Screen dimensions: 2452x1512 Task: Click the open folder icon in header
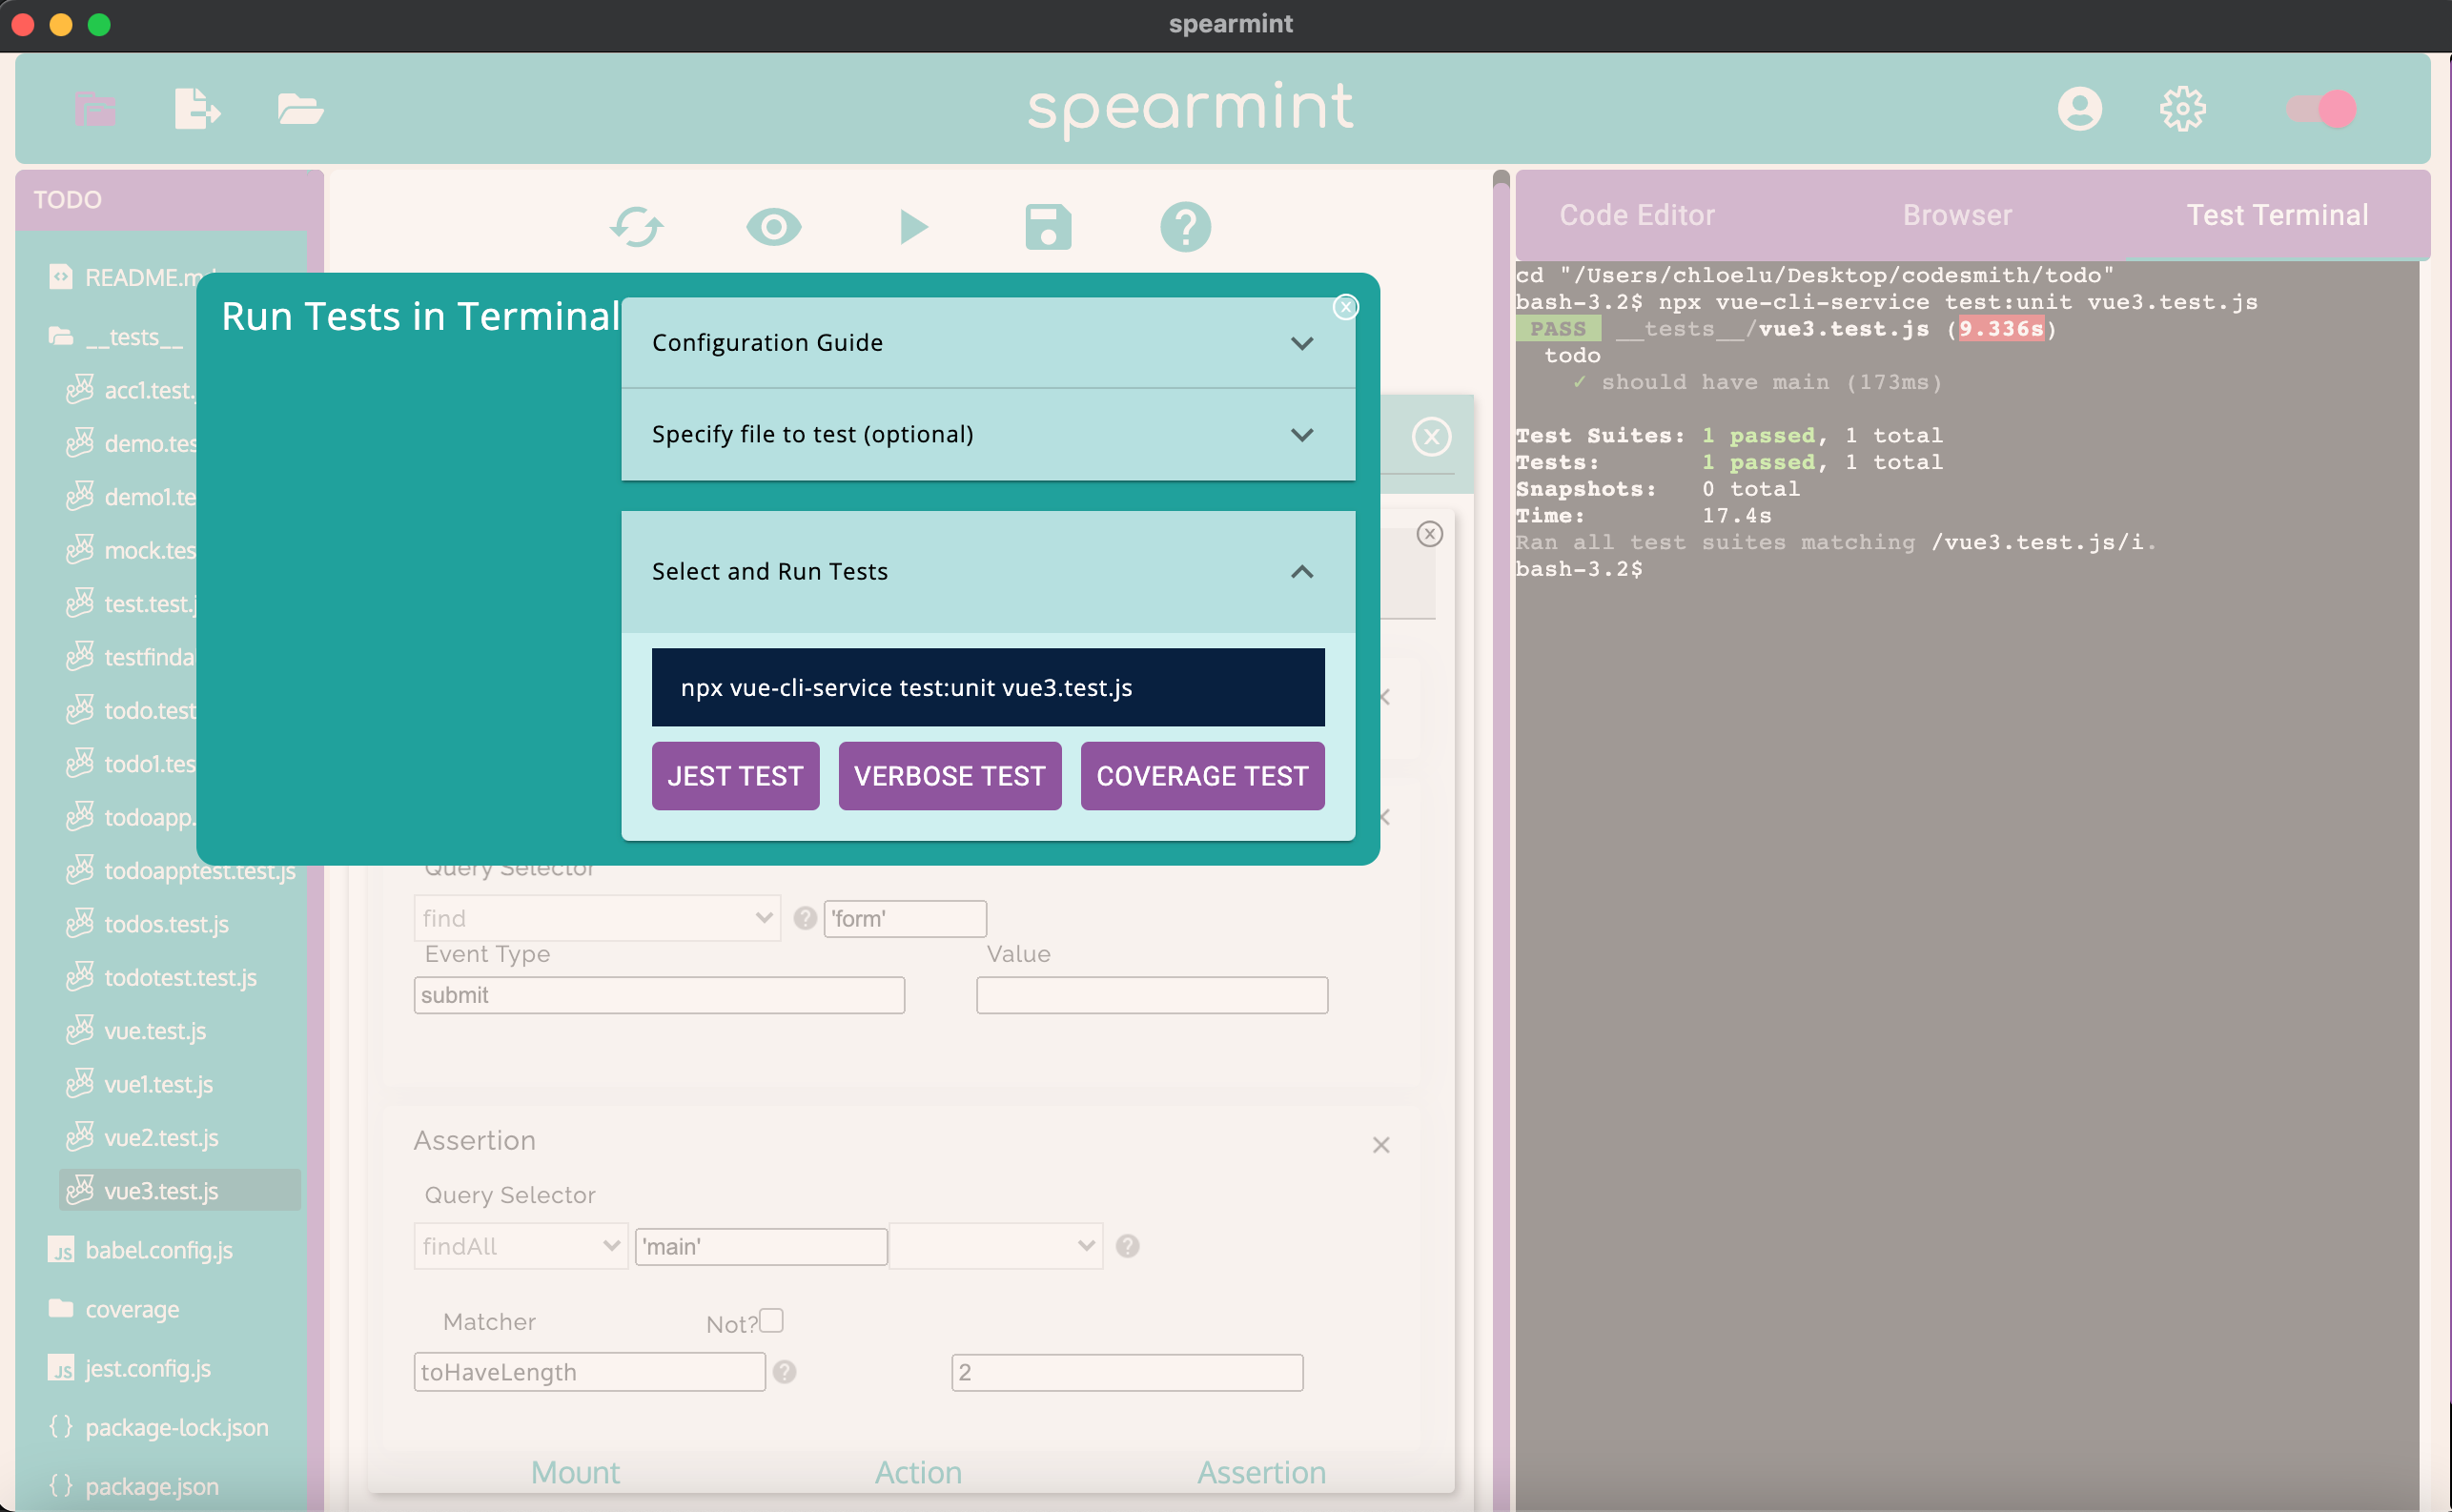300,108
